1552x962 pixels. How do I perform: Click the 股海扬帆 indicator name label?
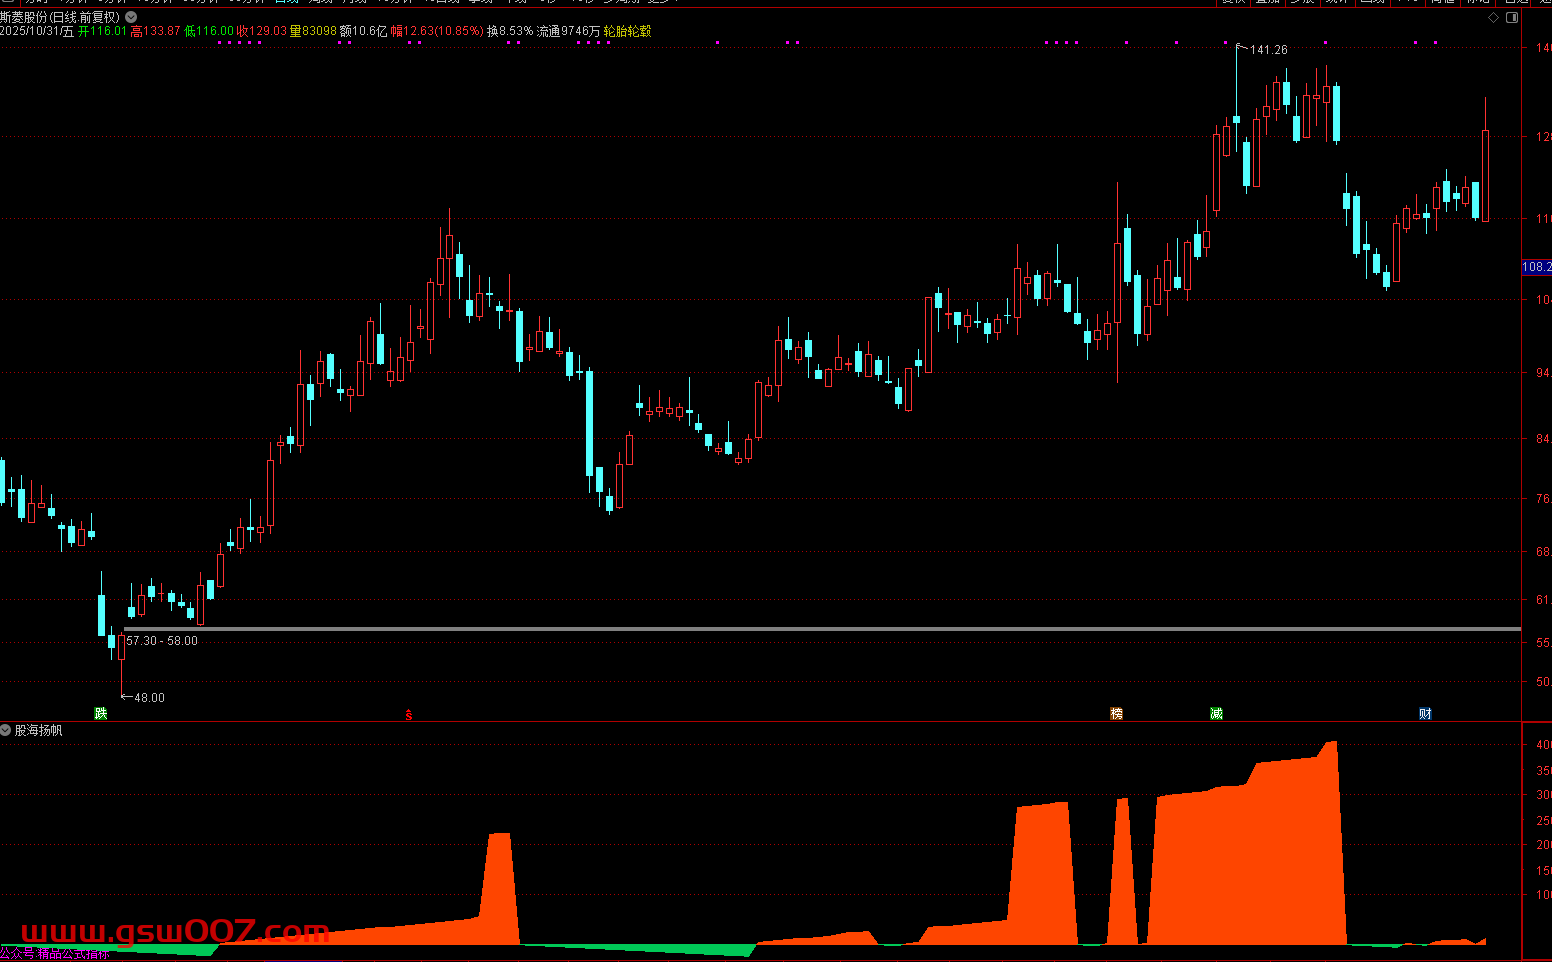(39, 731)
